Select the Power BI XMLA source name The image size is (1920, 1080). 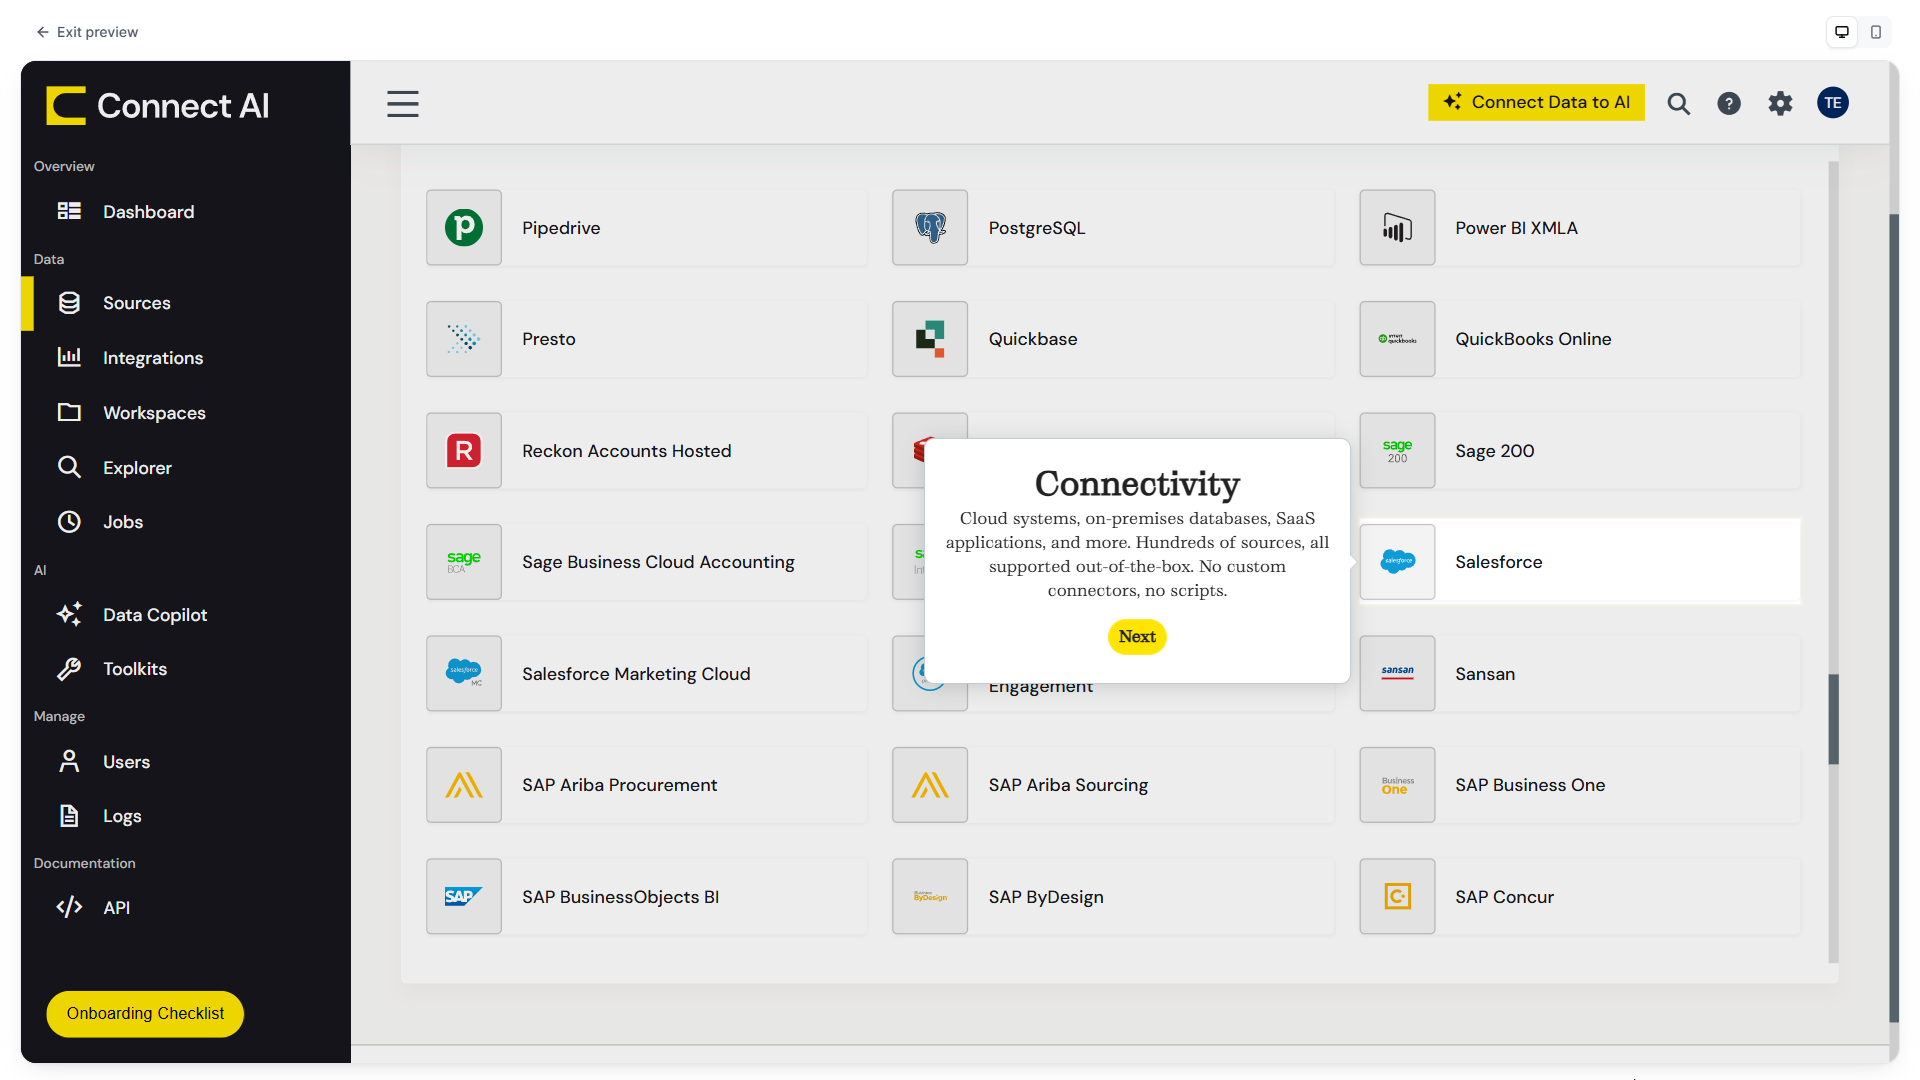1516,228
